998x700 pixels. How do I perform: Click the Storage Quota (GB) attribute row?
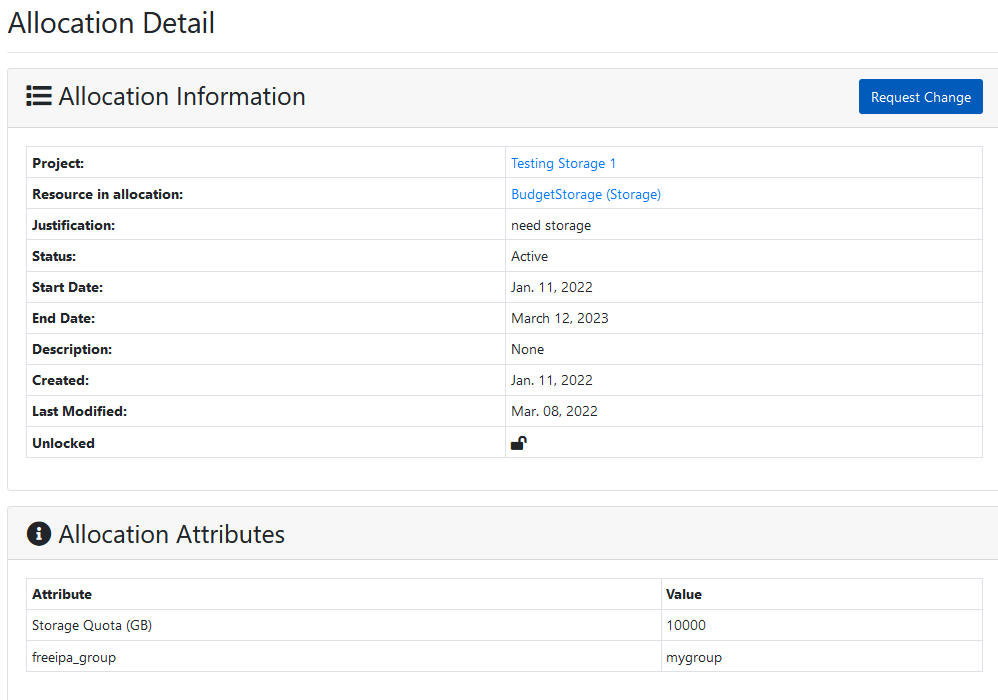[x=504, y=626]
